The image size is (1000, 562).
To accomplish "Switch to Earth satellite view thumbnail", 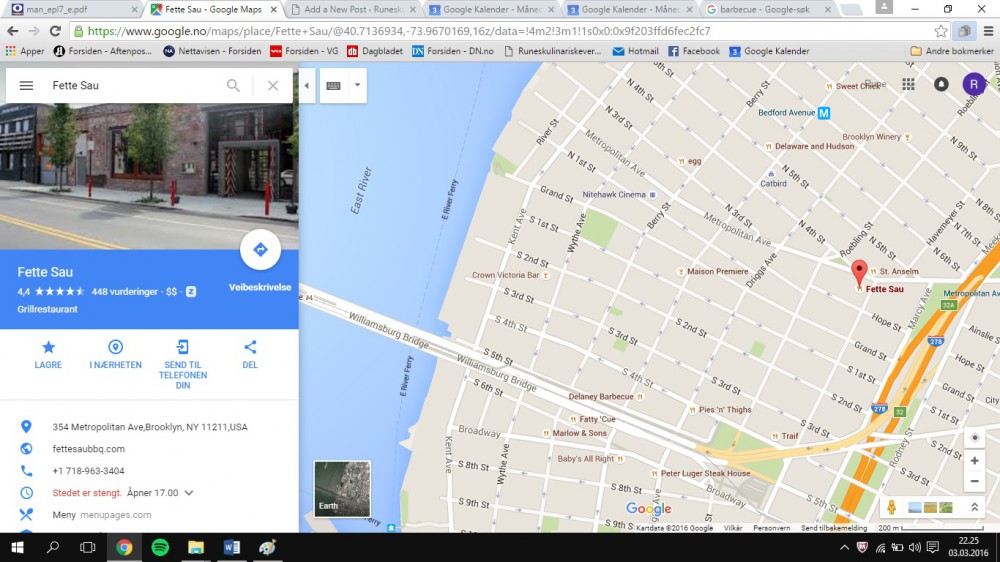I will pos(342,489).
